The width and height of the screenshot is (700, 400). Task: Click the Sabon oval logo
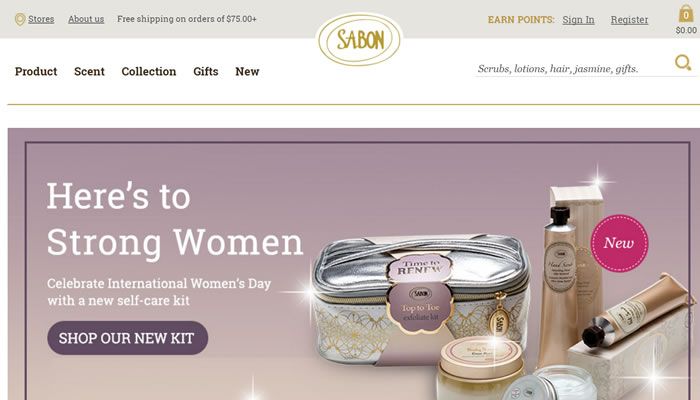click(x=359, y=40)
